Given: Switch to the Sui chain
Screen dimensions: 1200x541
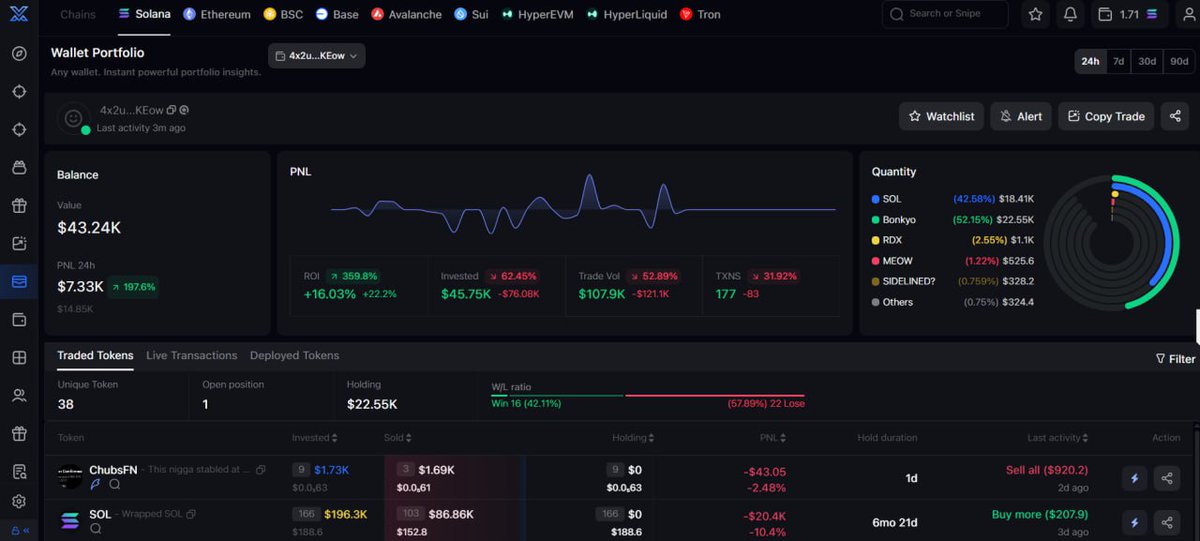Looking at the screenshot, I should pyautogui.click(x=471, y=15).
